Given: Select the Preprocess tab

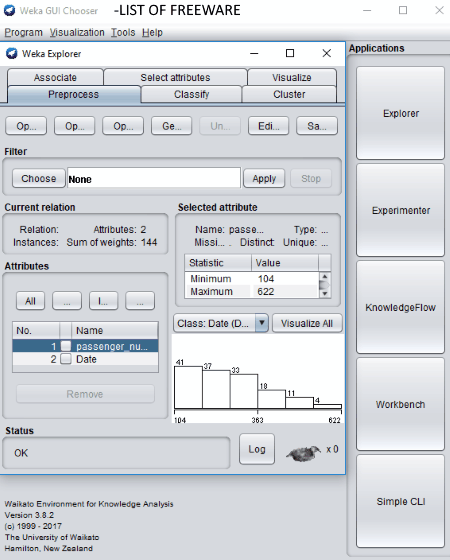Looking at the screenshot, I should coord(74,94).
